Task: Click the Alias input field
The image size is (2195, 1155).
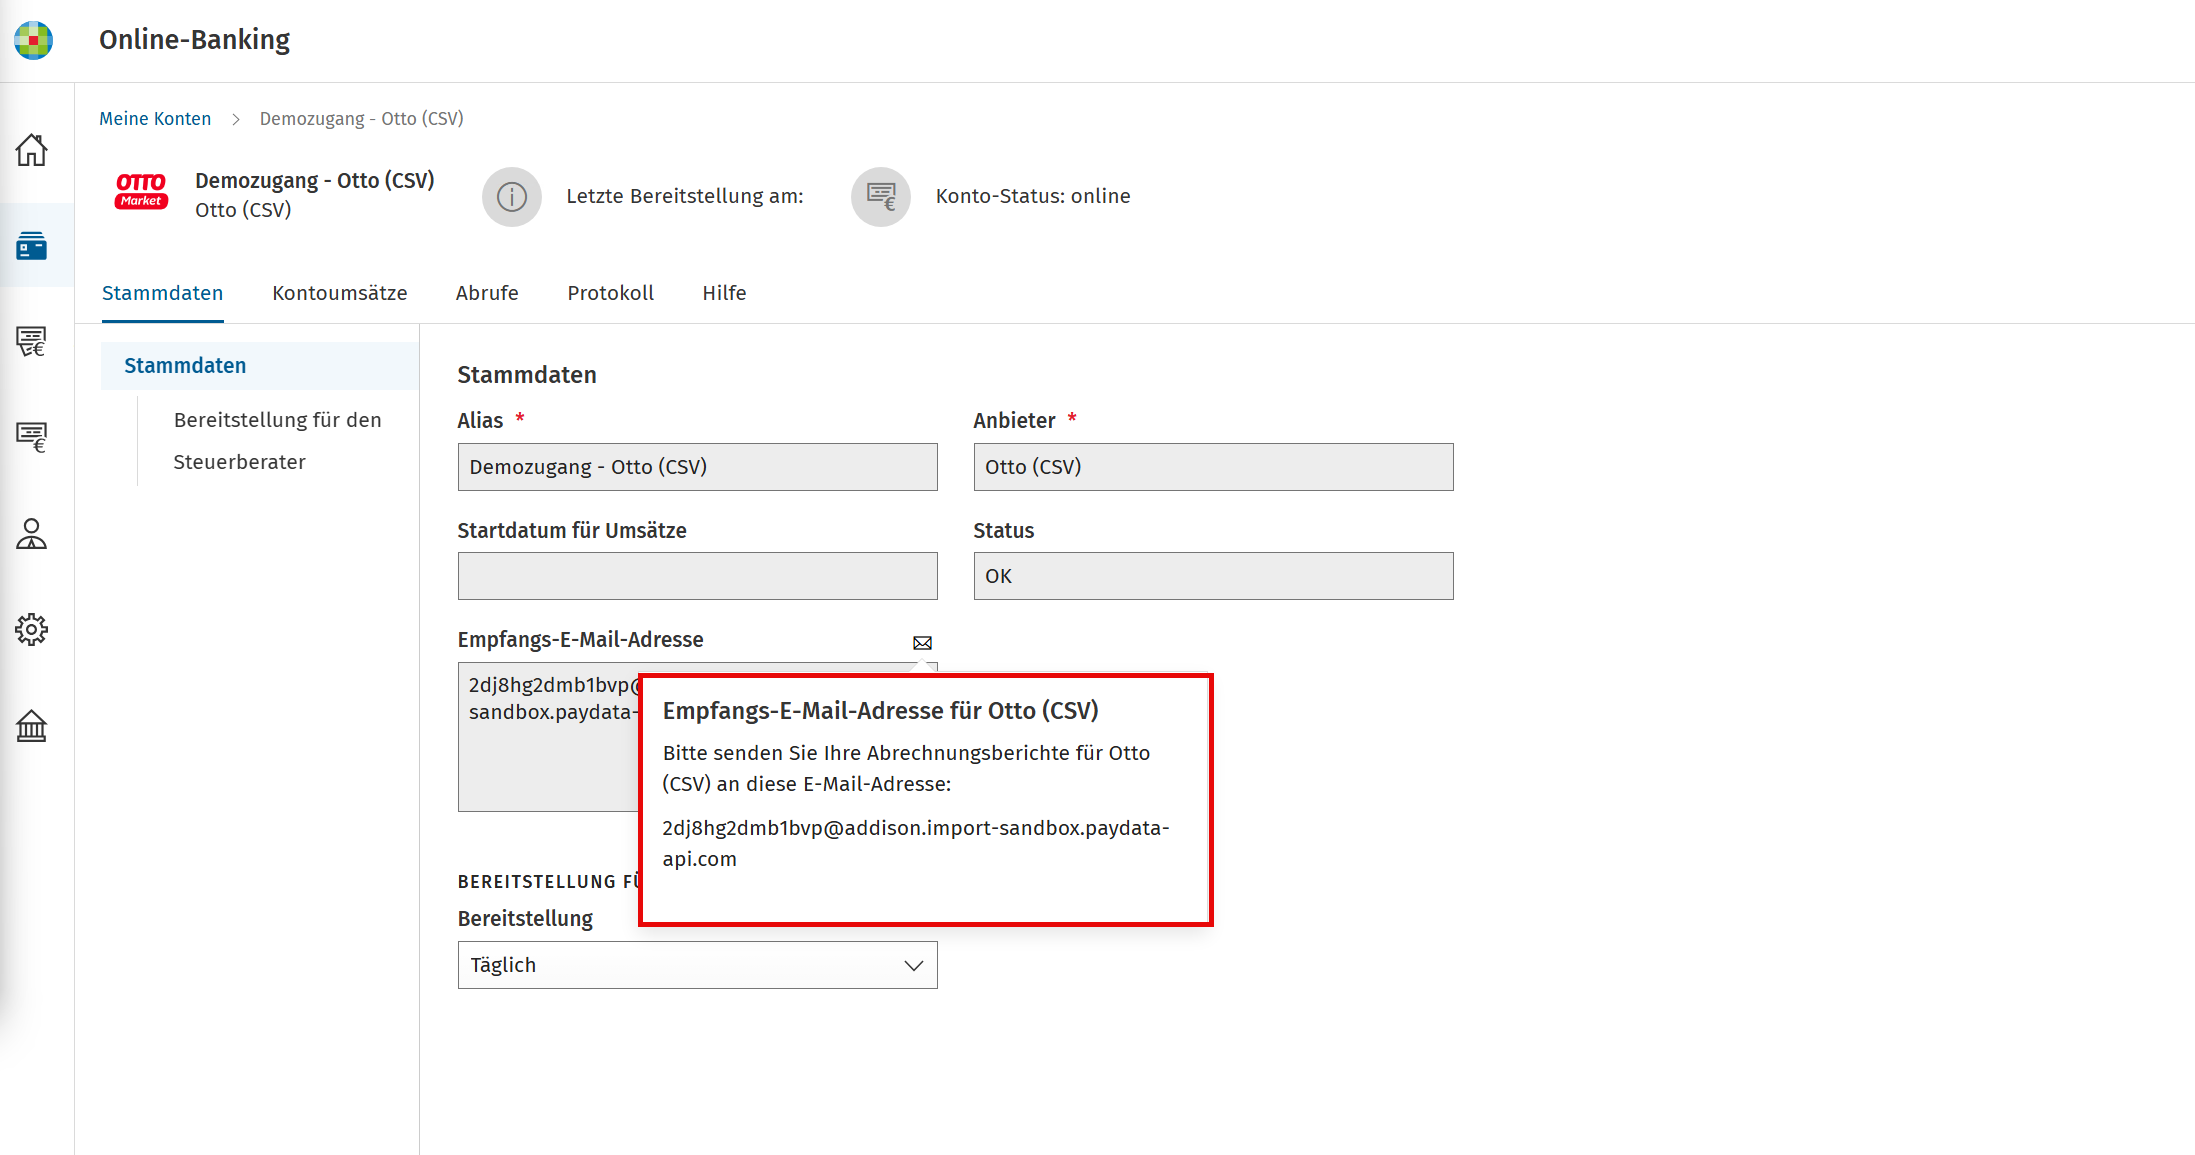Action: [x=698, y=467]
